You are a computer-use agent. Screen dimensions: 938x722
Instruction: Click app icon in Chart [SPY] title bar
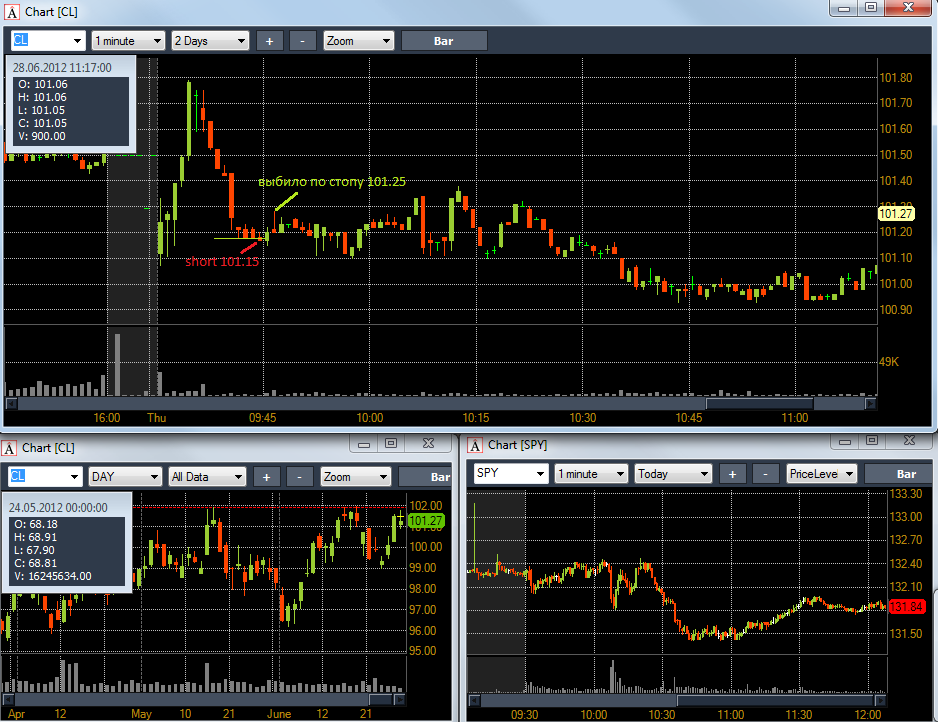[475, 445]
